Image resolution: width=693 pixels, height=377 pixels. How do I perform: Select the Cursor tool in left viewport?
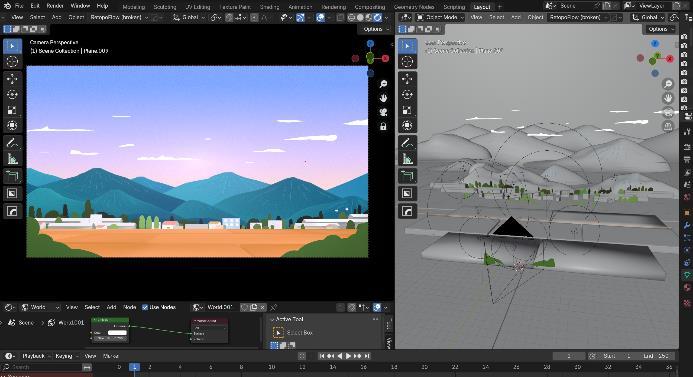click(12, 61)
